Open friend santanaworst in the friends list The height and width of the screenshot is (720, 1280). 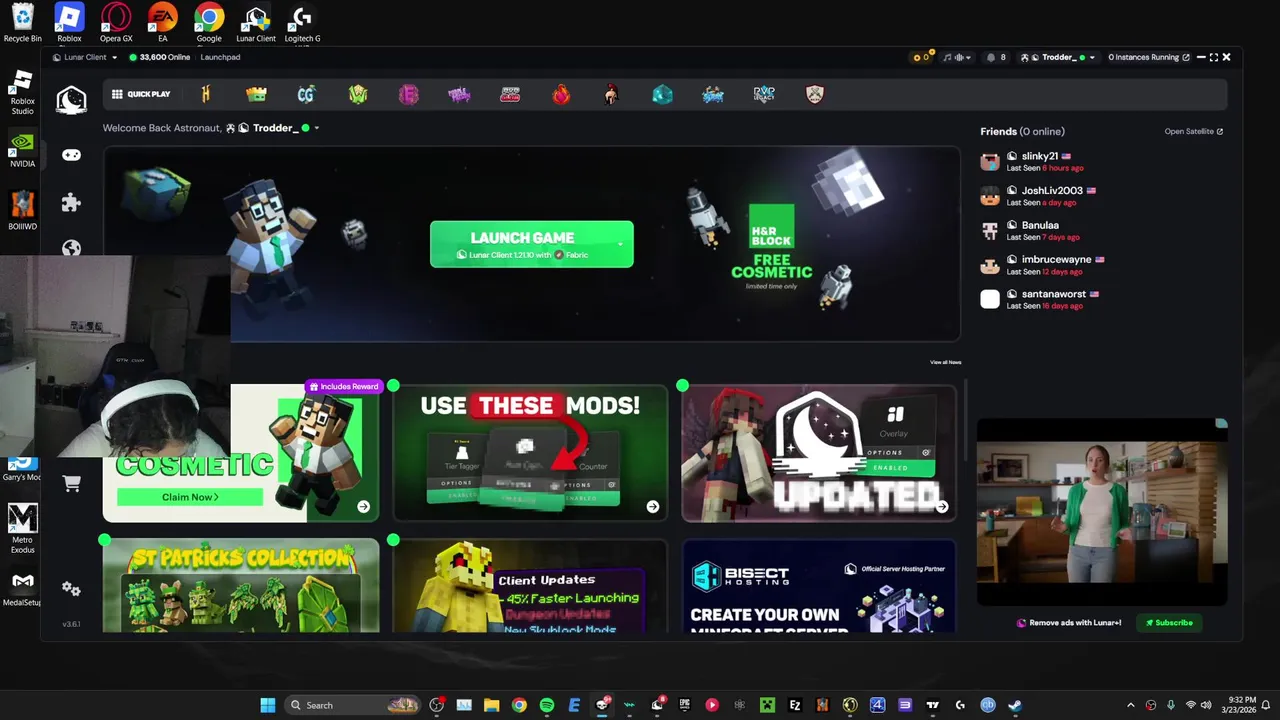1040,300
